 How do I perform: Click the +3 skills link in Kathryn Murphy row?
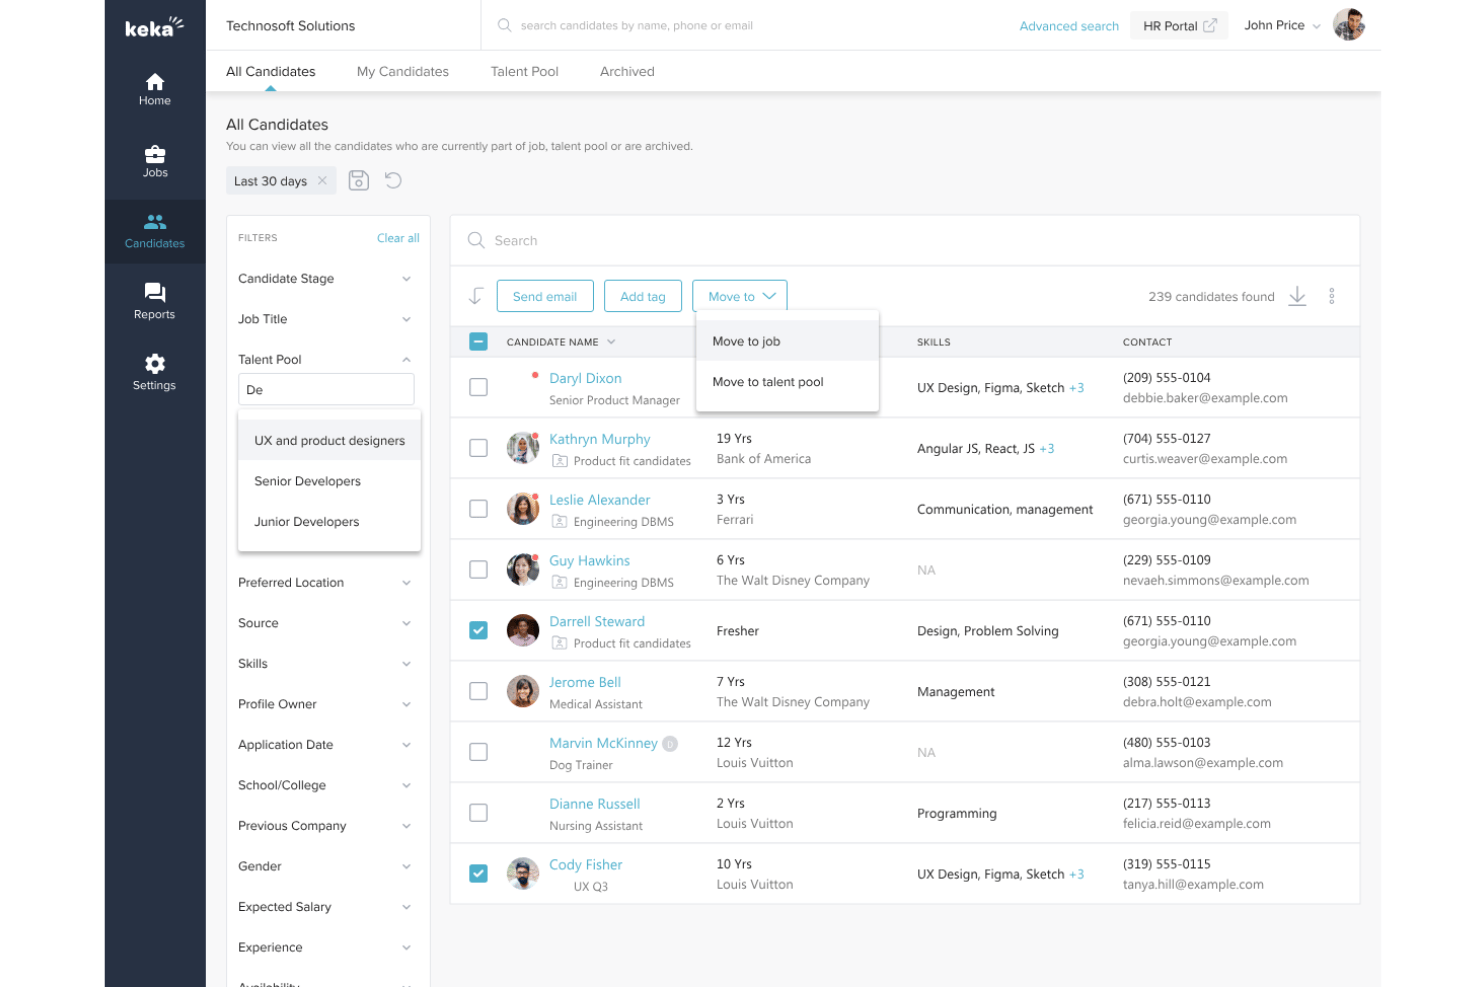pyautogui.click(x=1047, y=449)
